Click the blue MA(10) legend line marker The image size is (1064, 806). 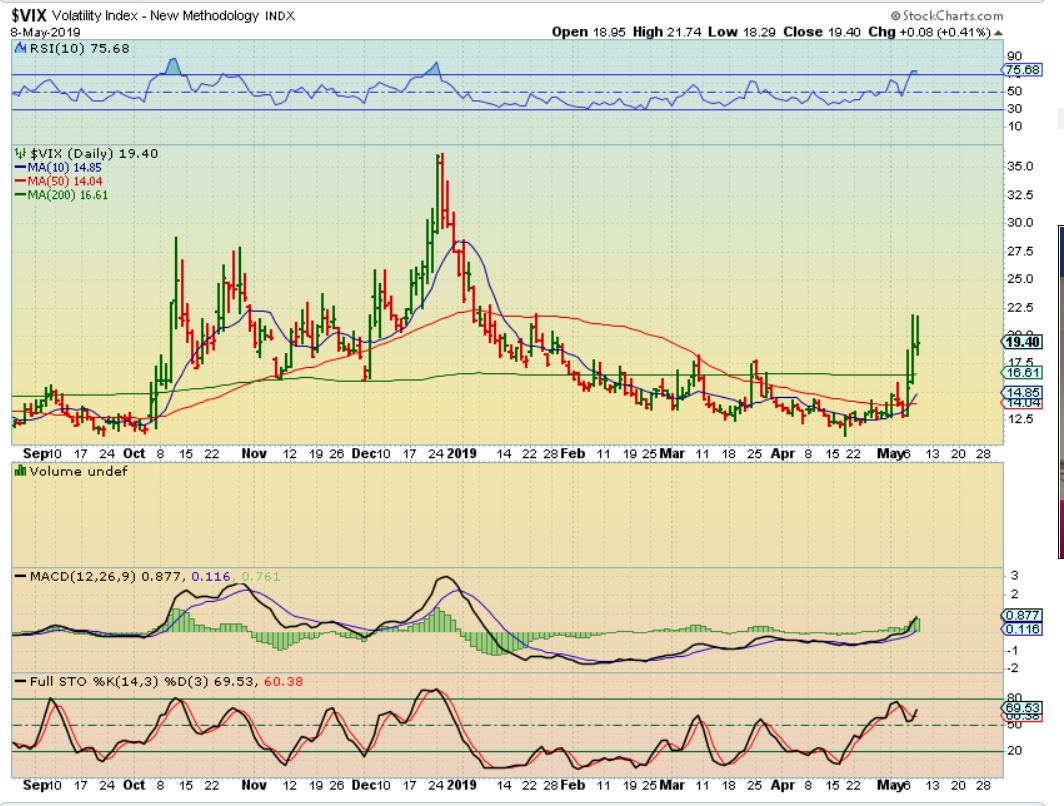[19, 168]
